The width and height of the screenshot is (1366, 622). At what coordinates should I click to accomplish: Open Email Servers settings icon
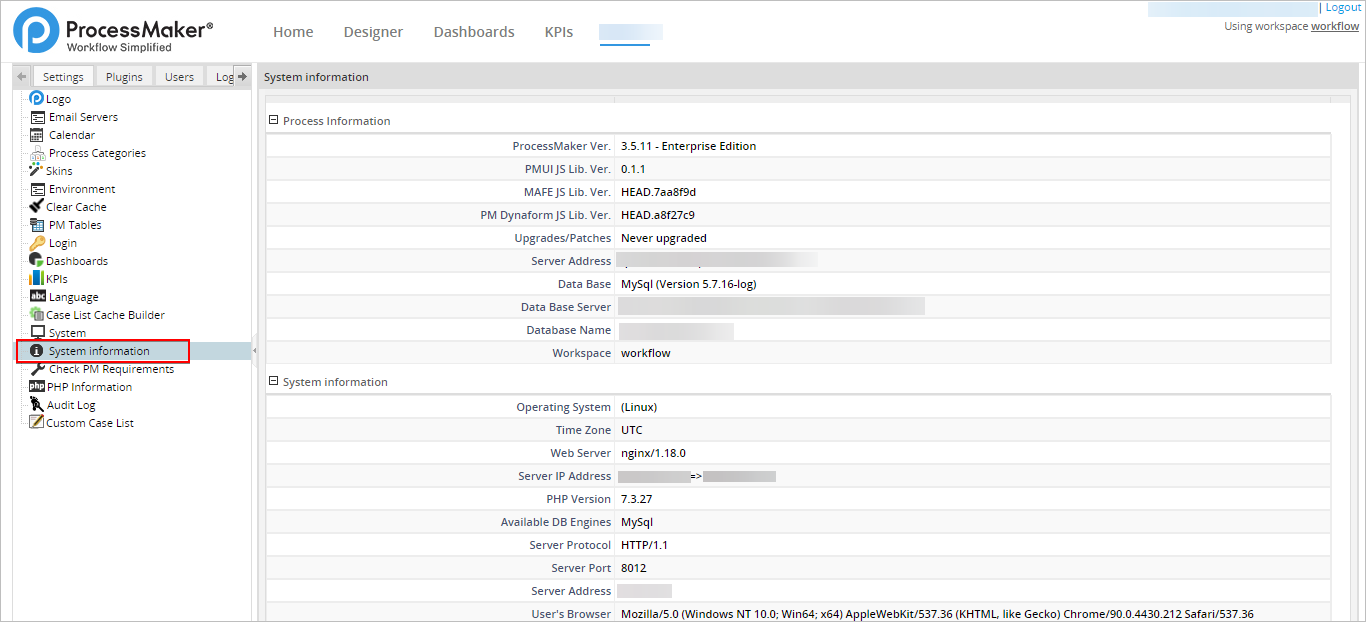pos(38,117)
